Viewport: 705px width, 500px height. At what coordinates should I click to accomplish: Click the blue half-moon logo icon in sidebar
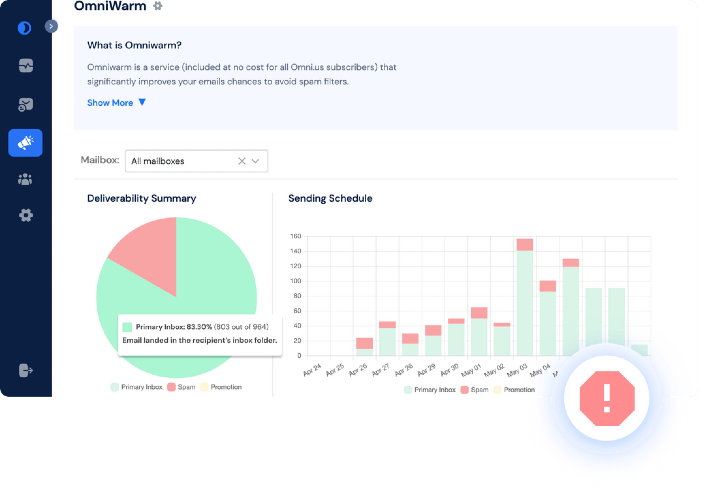[24, 28]
